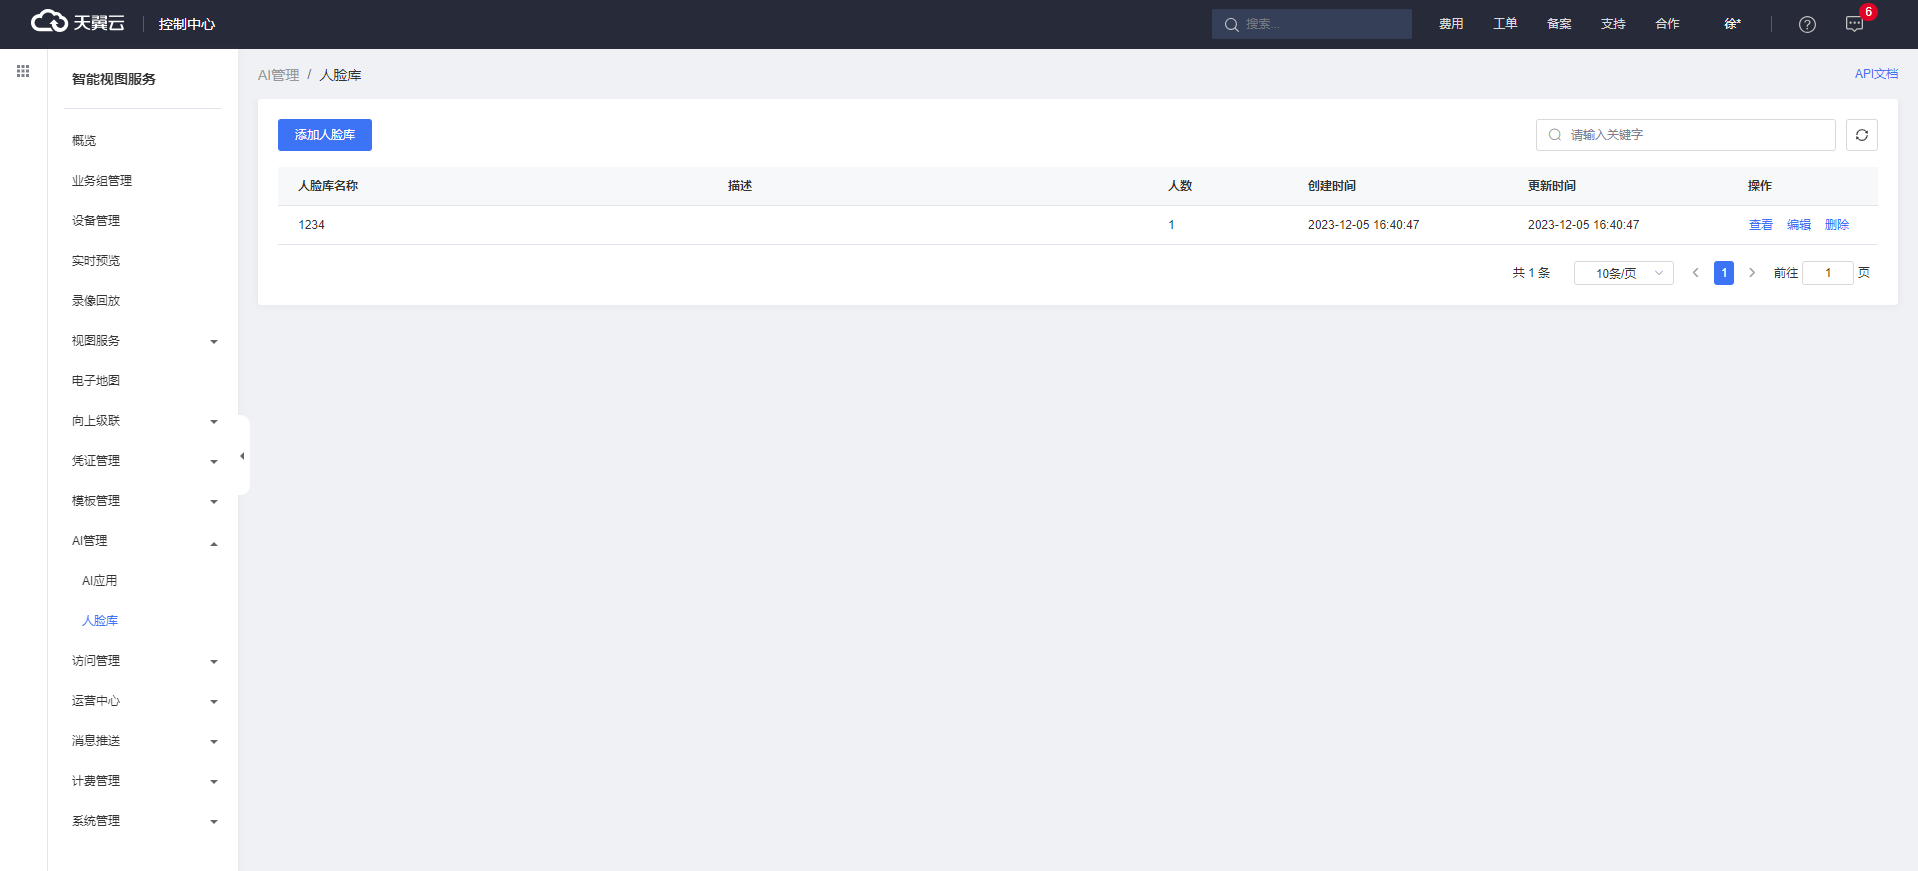This screenshot has width=1918, height=871.
Task: Open 备案 in the top navigation
Action: pos(1559,24)
